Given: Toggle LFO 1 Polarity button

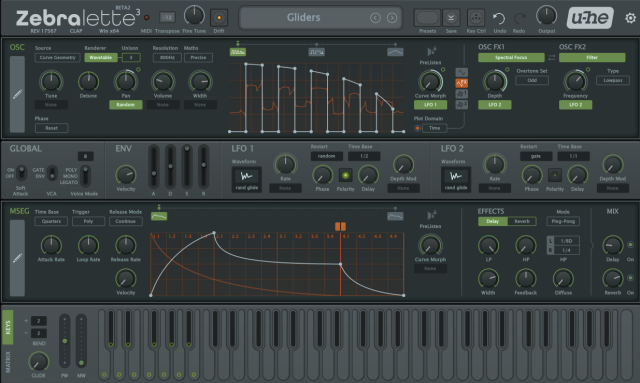Looking at the screenshot, I should click(345, 175).
